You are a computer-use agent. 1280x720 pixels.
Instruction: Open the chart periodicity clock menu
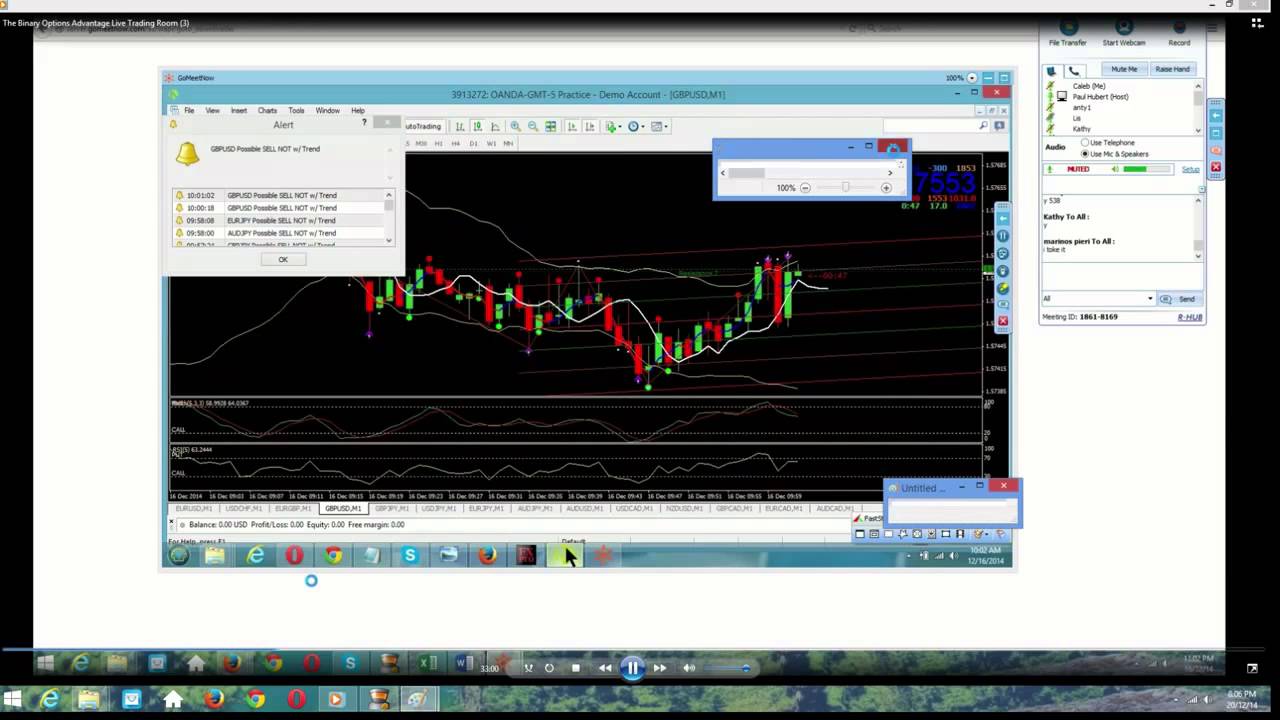pyautogui.click(x=636, y=126)
